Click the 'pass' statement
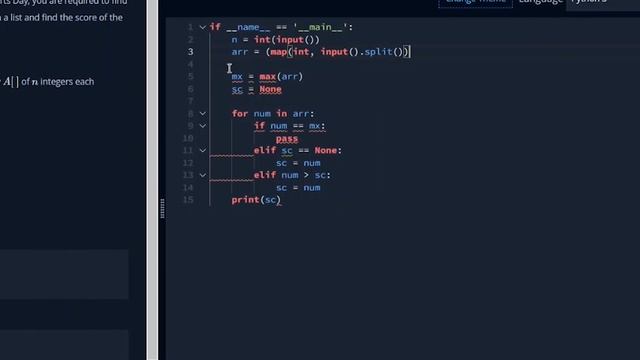The height and width of the screenshot is (360, 640). pyautogui.click(x=287, y=138)
